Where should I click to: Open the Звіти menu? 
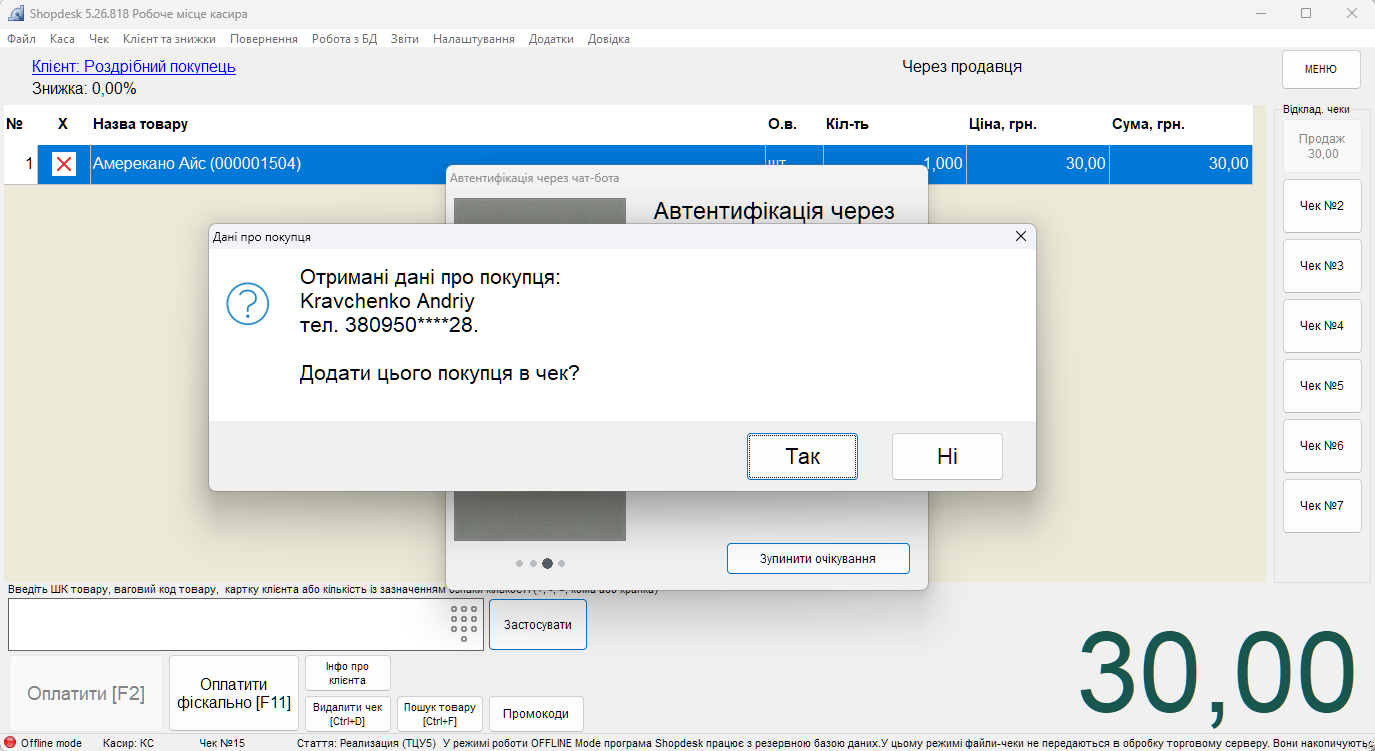point(405,39)
